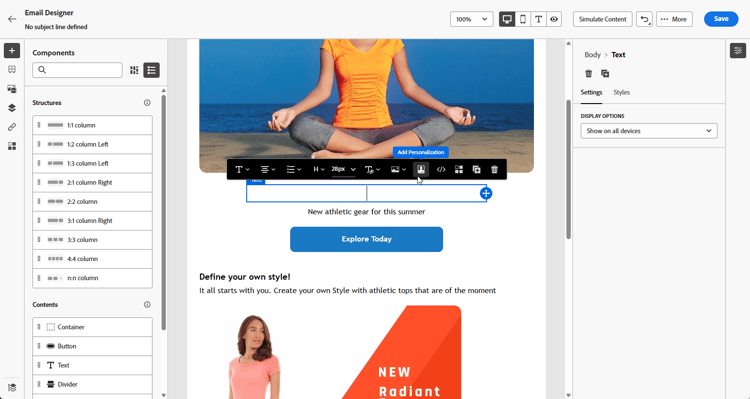Open the layers icon in left sidebar
The height and width of the screenshot is (399, 750).
[12, 108]
